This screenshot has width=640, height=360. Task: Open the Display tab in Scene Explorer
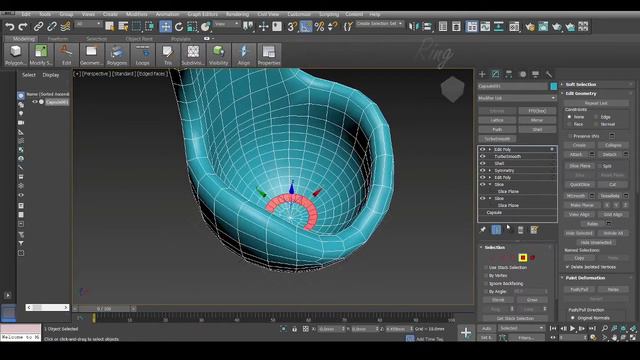click(x=51, y=75)
